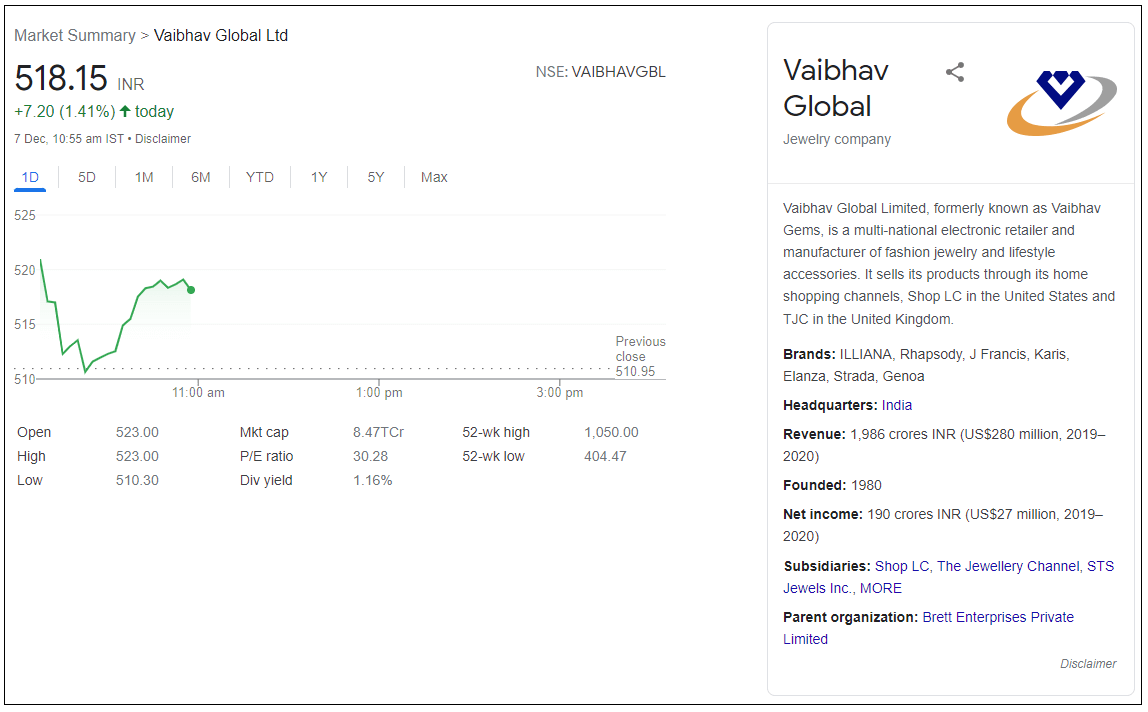Select the 1D chart range tab
This screenshot has width=1148, height=712.
click(30, 177)
